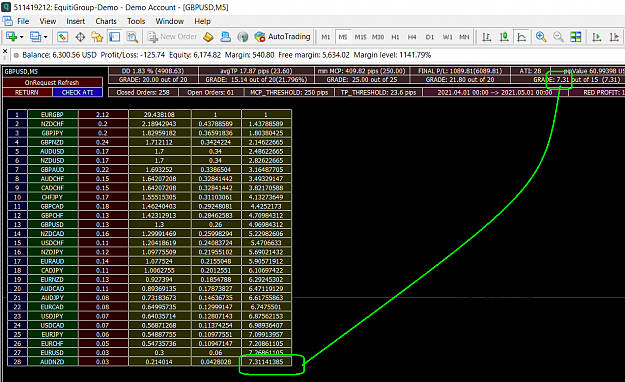Open the New Chart dropdown arrow

click(22, 37)
